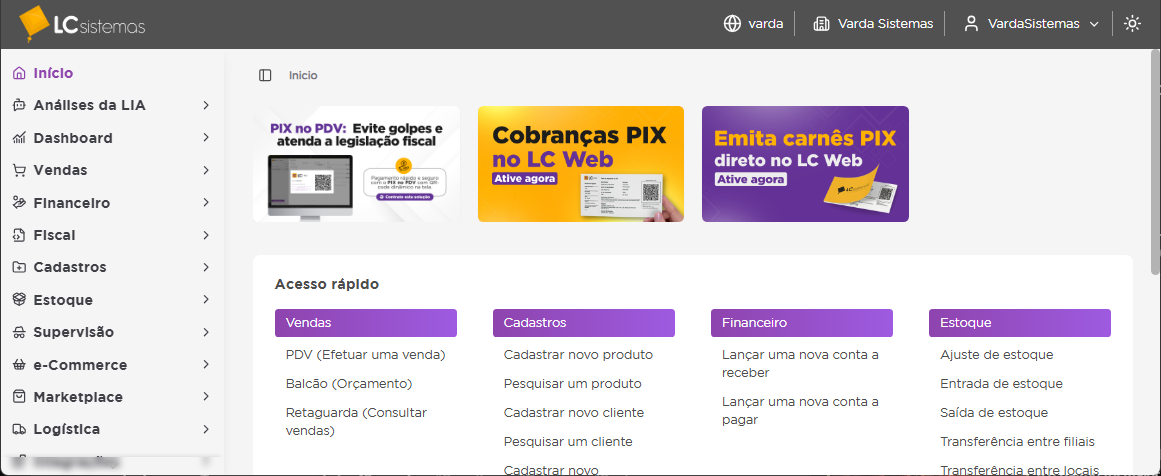The width and height of the screenshot is (1161, 476).
Task: Open the Supervisão sidebar menu item
Action: (112, 332)
